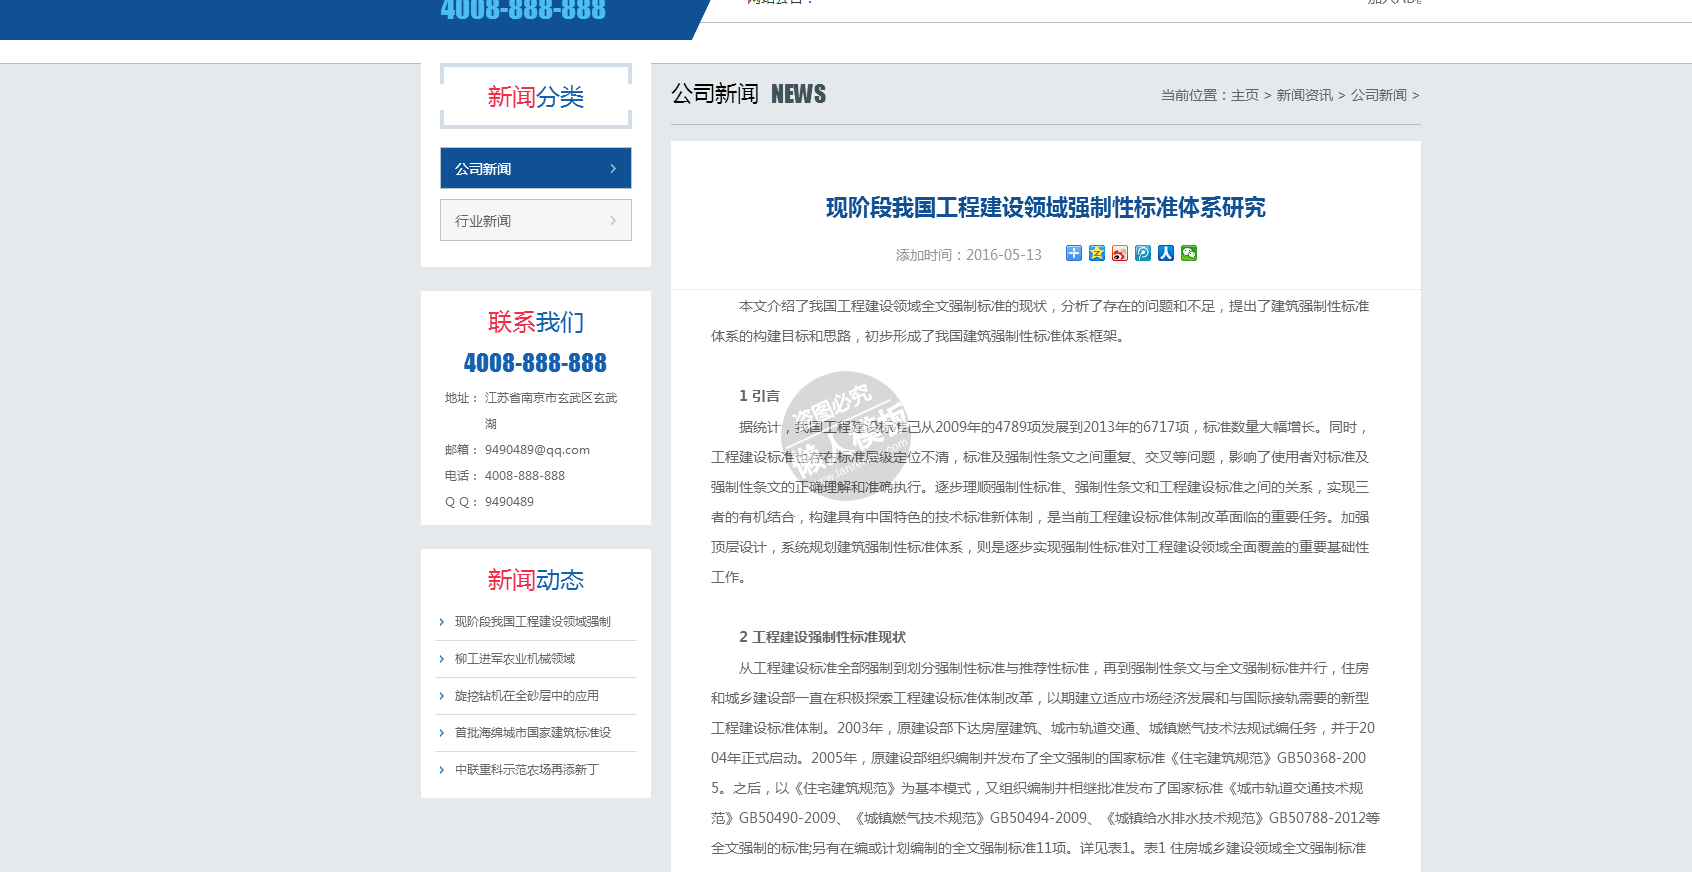The image size is (1692, 872).
Task: Click arrow on 行业新闻 sidebar item
Action: (x=613, y=221)
